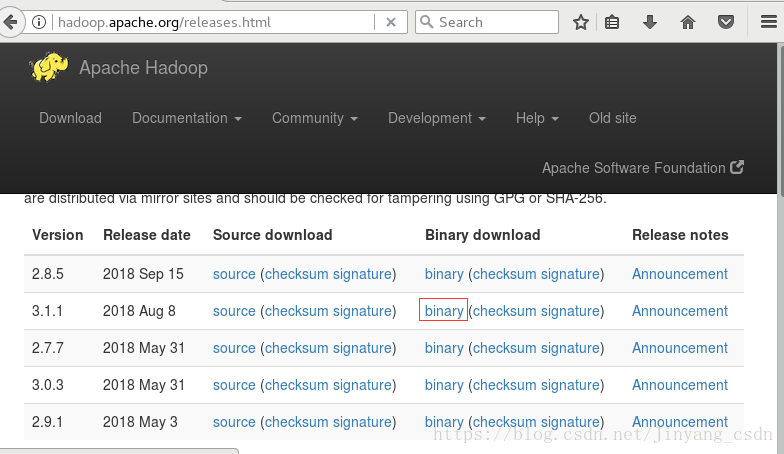The width and height of the screenshot is (784, 454).
Task: Open binary signature for version 3.1.1
Action: [570, 311]
